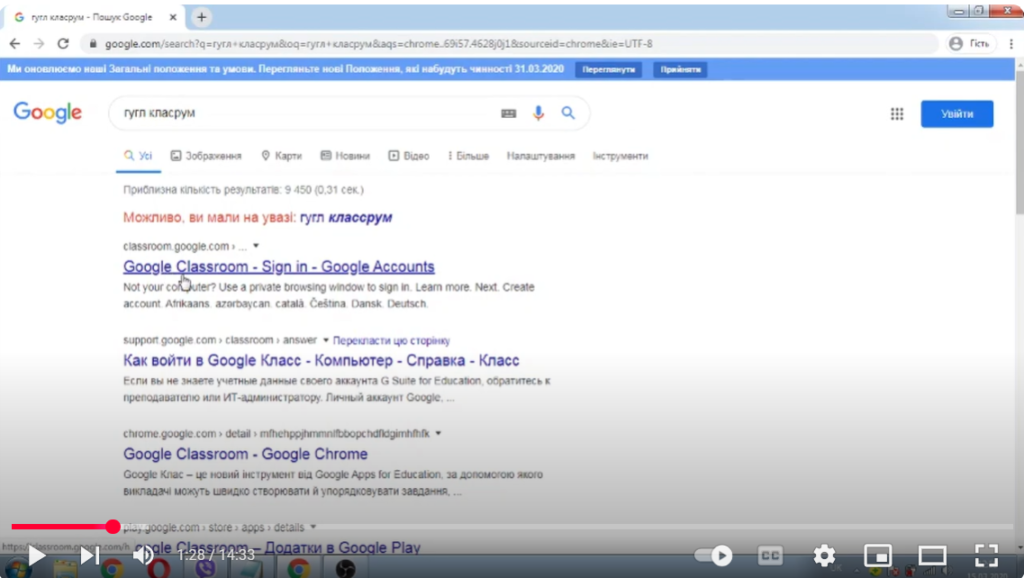Switch to theater mode
The height and width of the screenshot is (578, 1024).
pyautogui.click(x=932, y=555)
